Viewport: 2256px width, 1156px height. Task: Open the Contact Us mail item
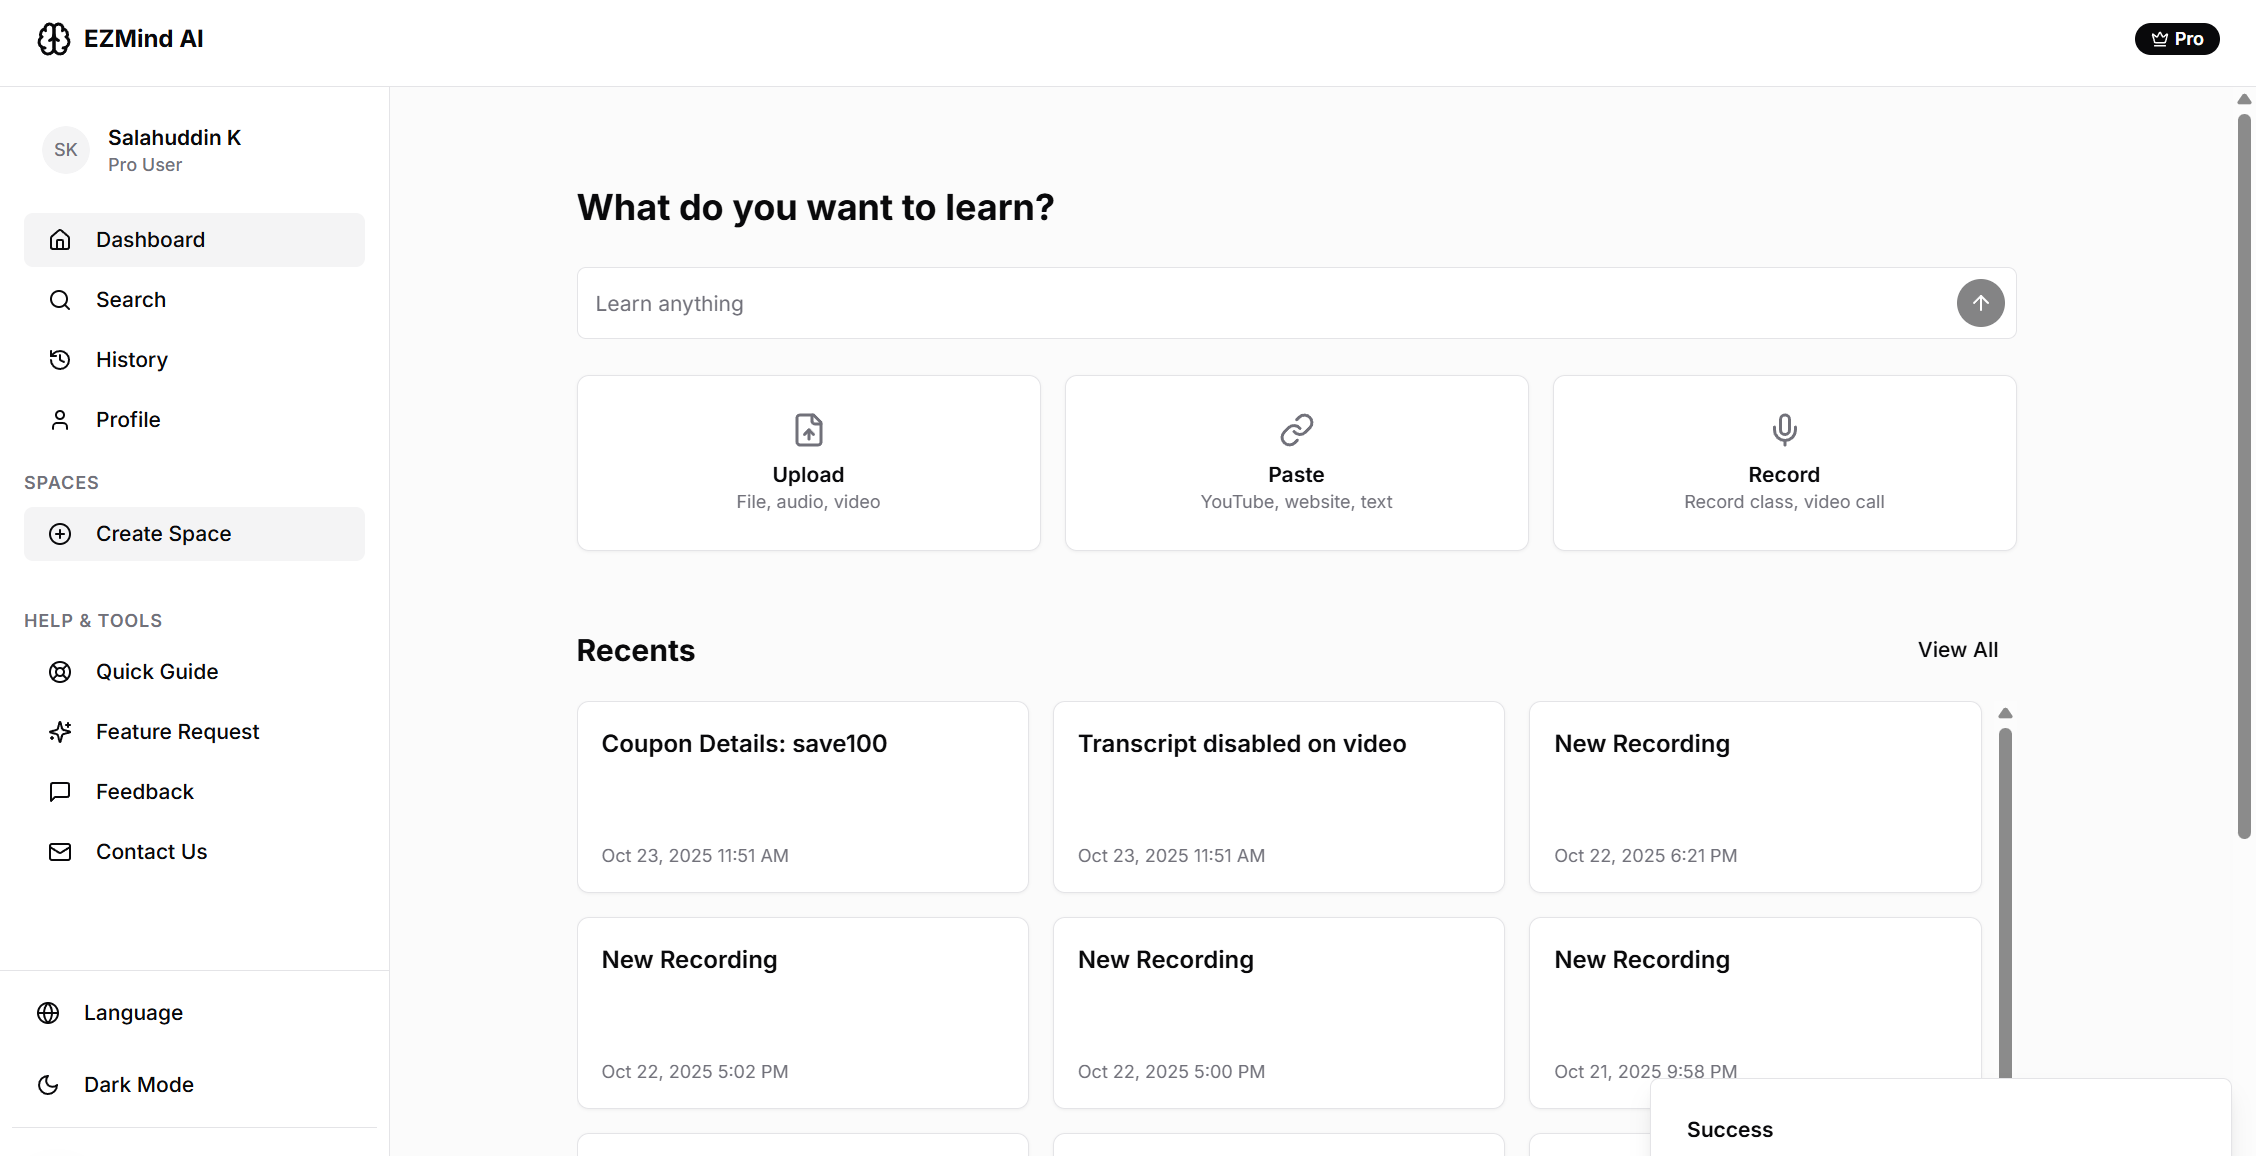pos(151,852)
